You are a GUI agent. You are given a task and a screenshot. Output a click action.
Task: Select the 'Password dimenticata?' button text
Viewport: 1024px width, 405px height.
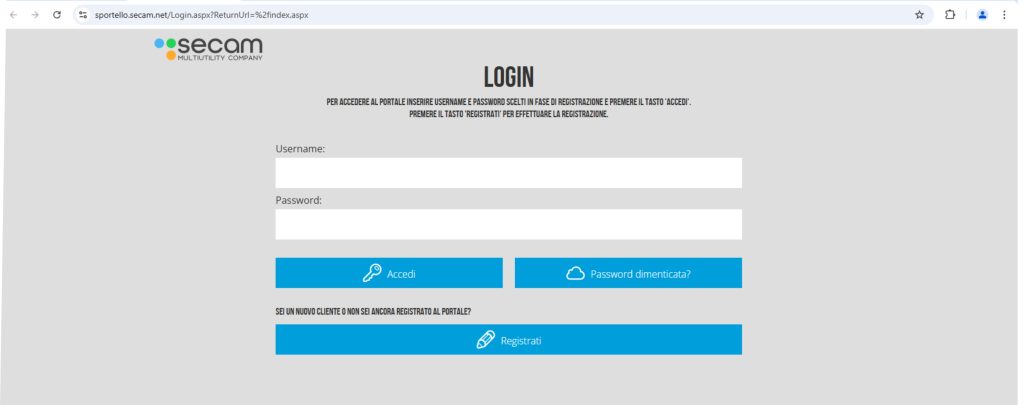pyautogui.click(x=640, y=274)
